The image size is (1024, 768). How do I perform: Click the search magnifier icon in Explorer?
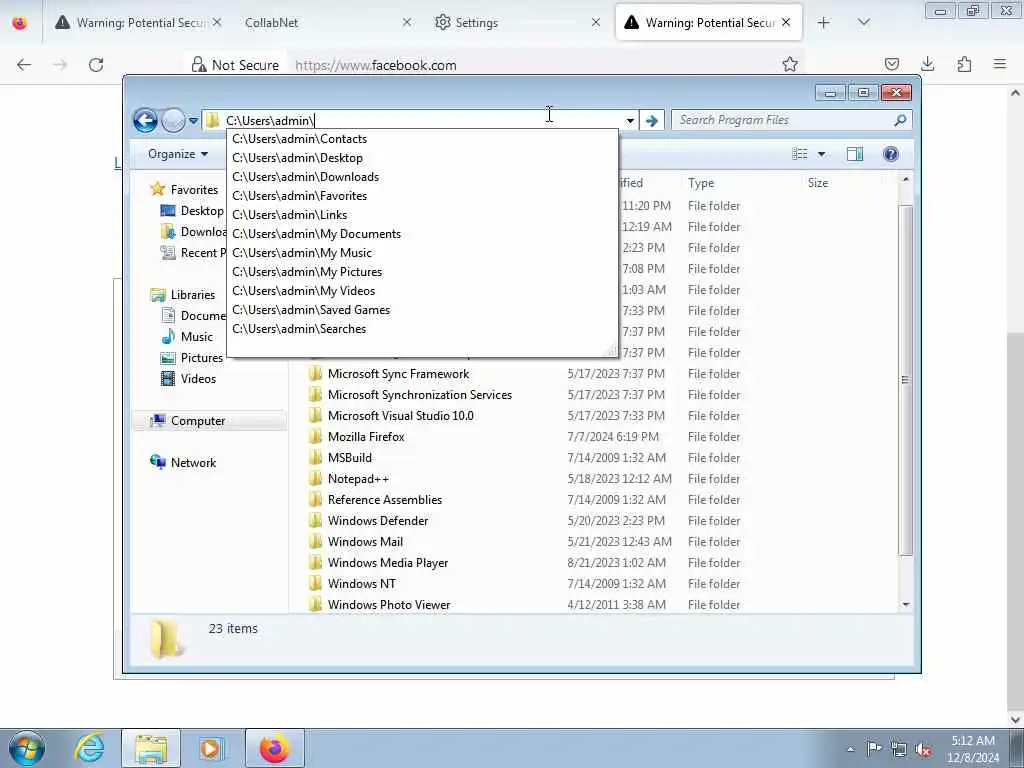coord(900,120)
